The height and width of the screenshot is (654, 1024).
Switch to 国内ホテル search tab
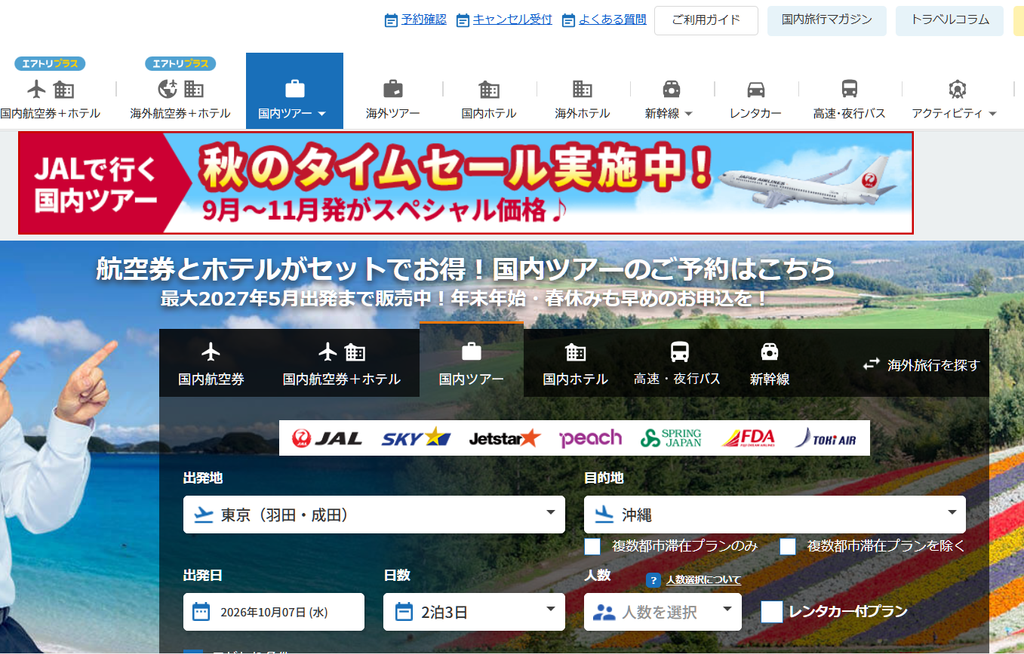tap(575, 363)
